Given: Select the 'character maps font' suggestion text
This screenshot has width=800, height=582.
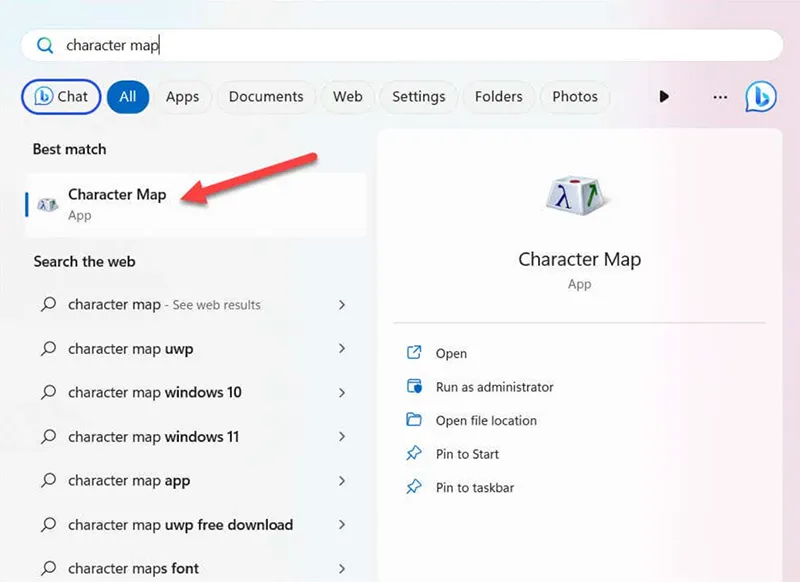Looking at the screenshot, I should (x=134, y=568).
